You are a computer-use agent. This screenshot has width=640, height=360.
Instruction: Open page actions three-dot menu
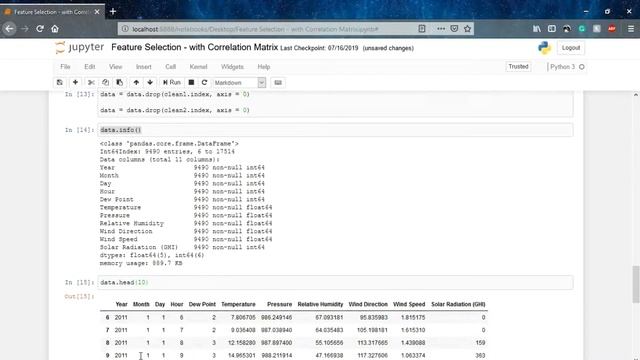441,29
